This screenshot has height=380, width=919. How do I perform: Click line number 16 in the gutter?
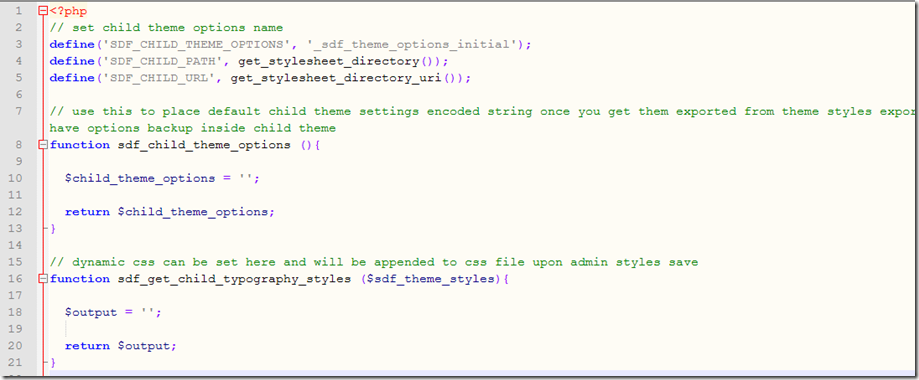(x=16, y=279)
